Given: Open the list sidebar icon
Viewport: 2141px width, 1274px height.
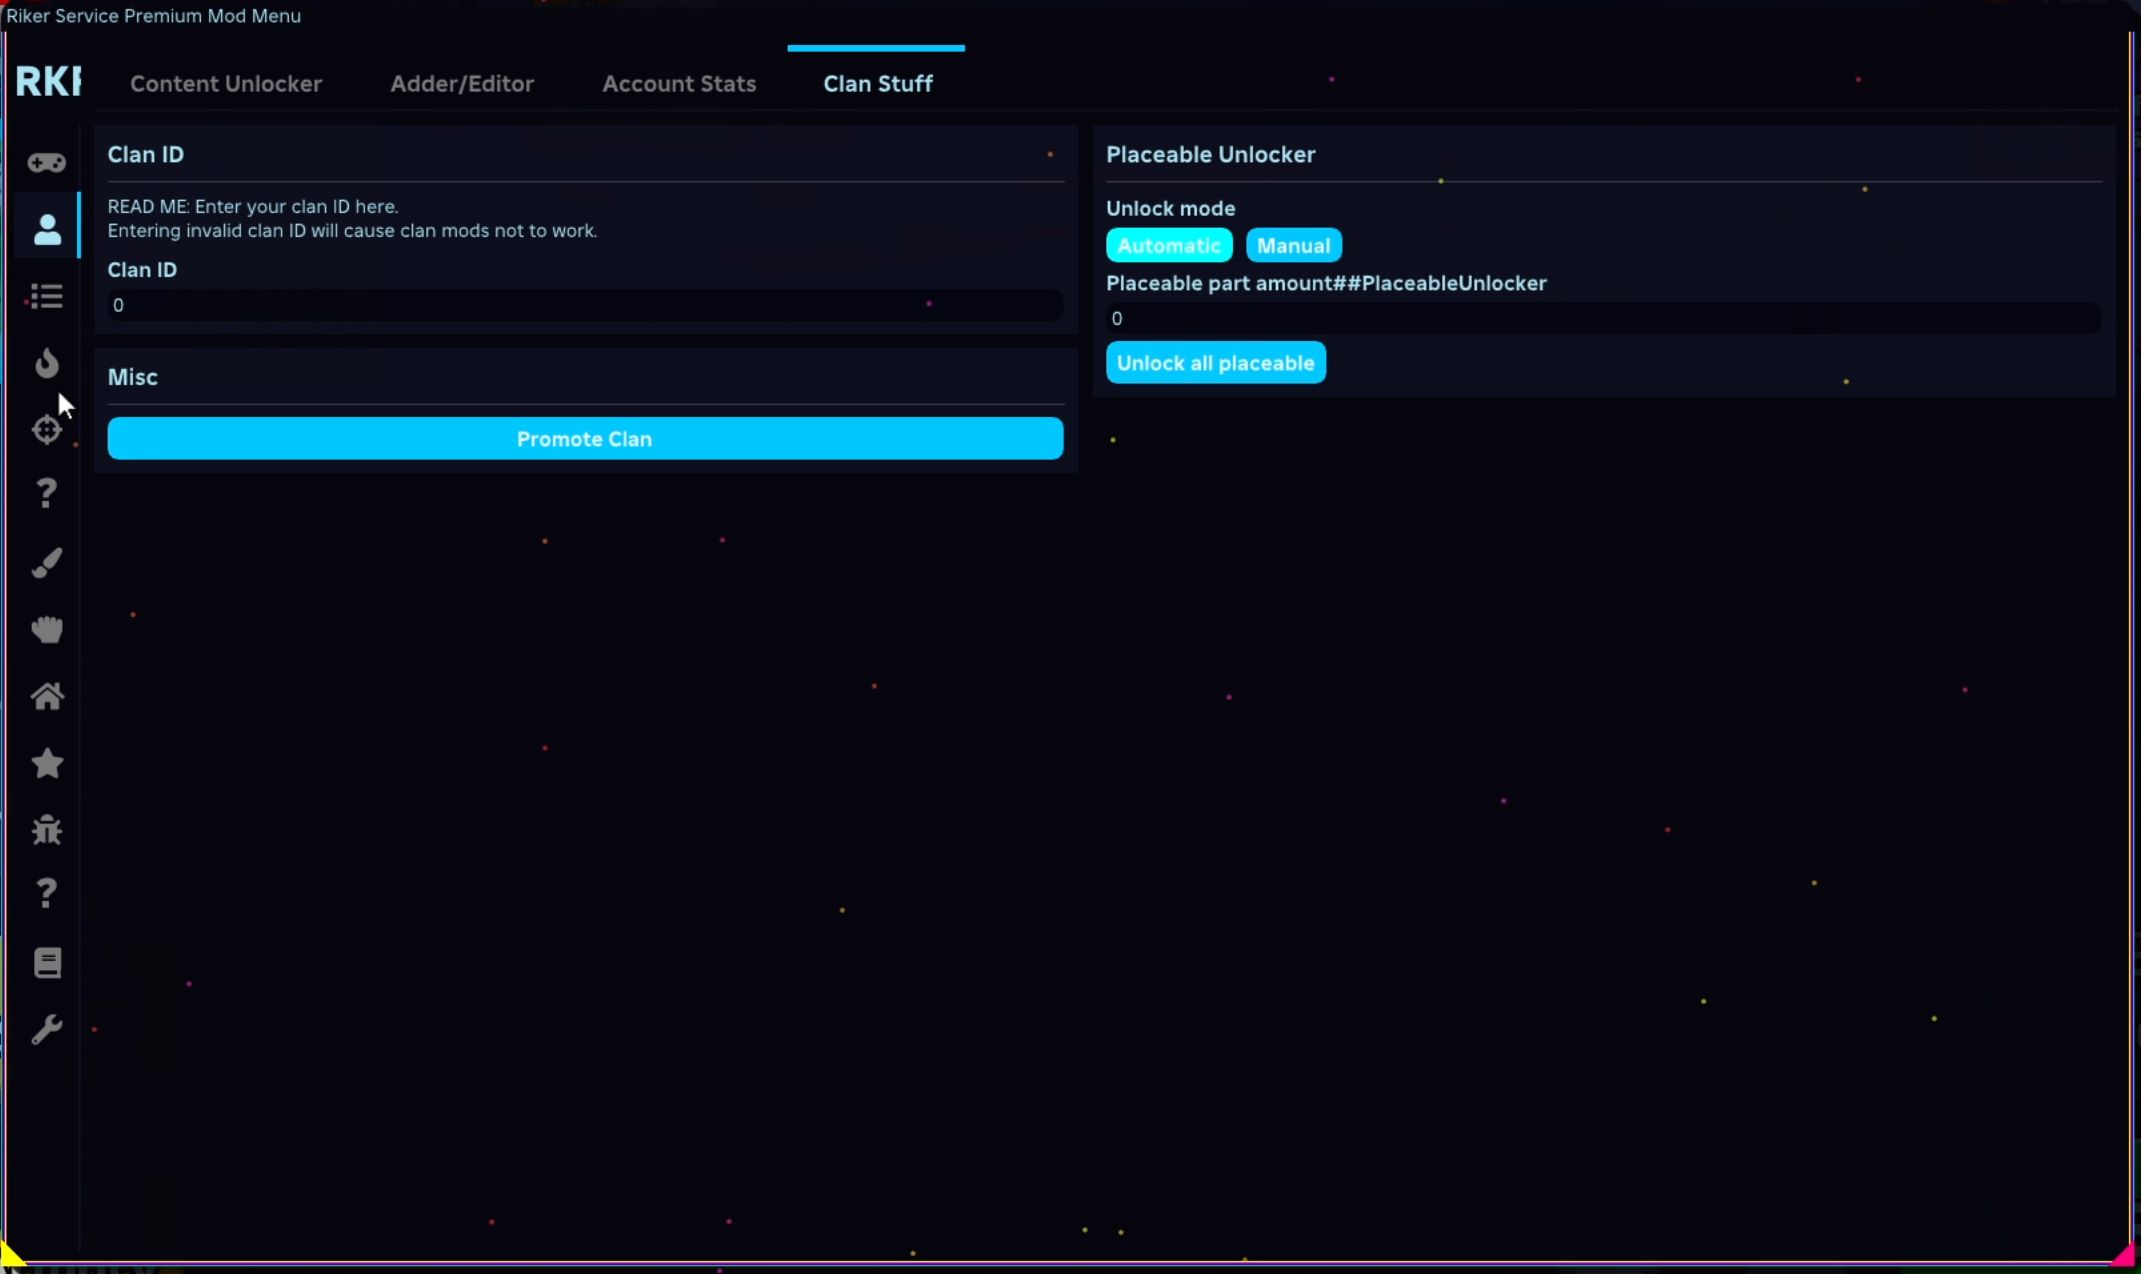Looking at the screenshot, I should (47, 296).
